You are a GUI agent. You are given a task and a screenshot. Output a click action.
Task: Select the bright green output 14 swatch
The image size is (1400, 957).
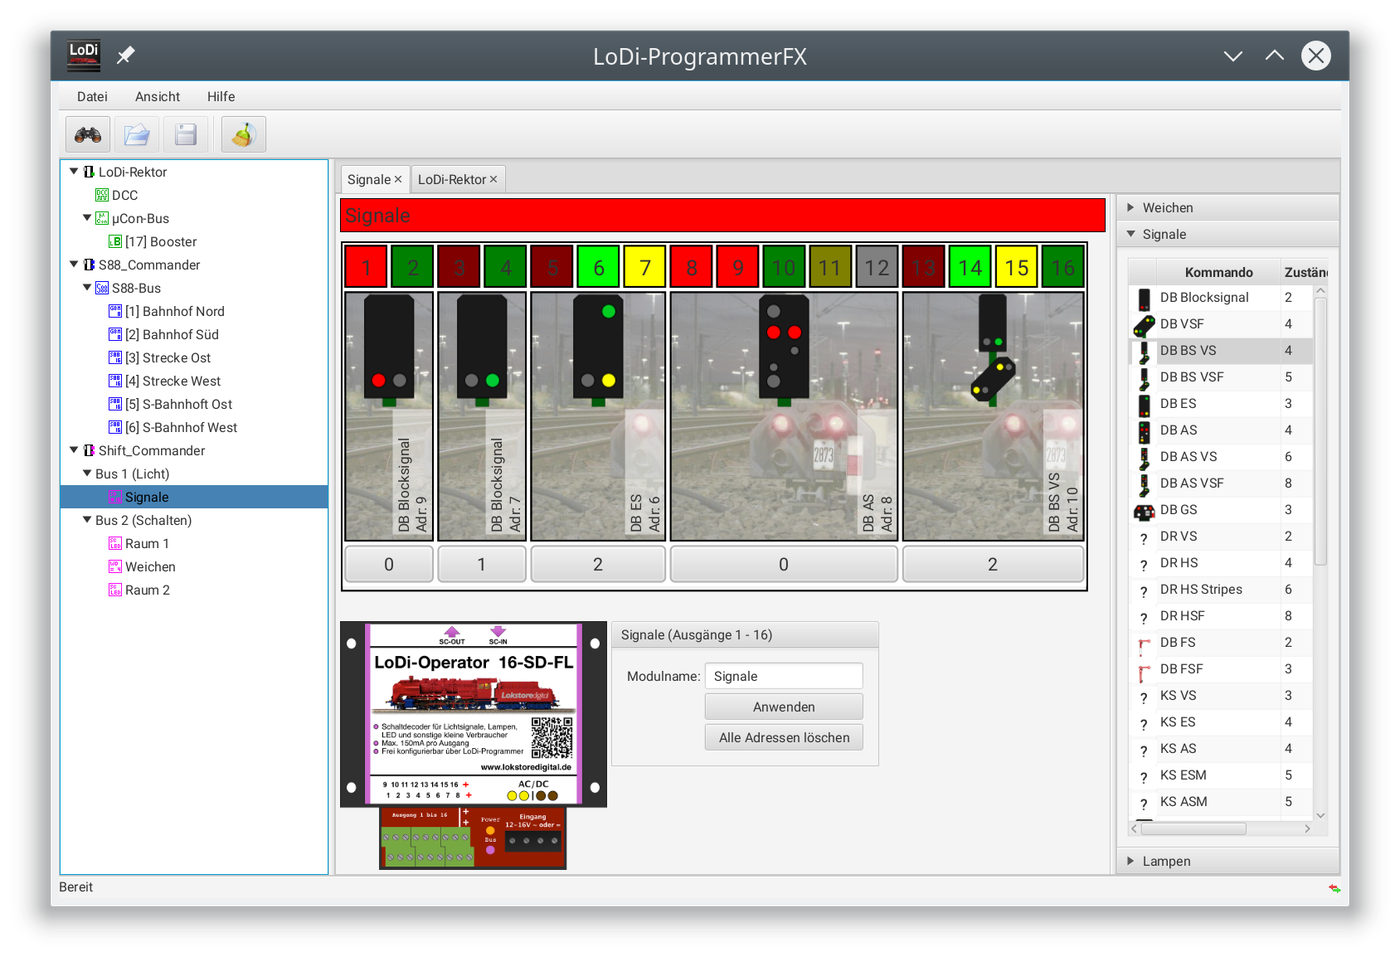click(970, 267)
